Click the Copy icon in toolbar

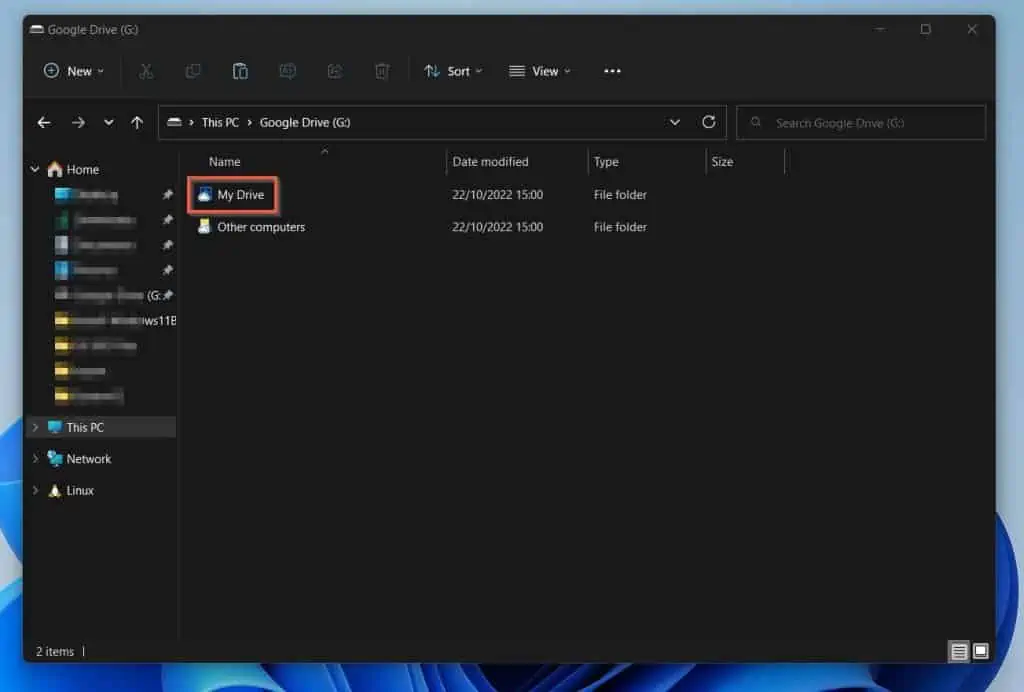193,71
